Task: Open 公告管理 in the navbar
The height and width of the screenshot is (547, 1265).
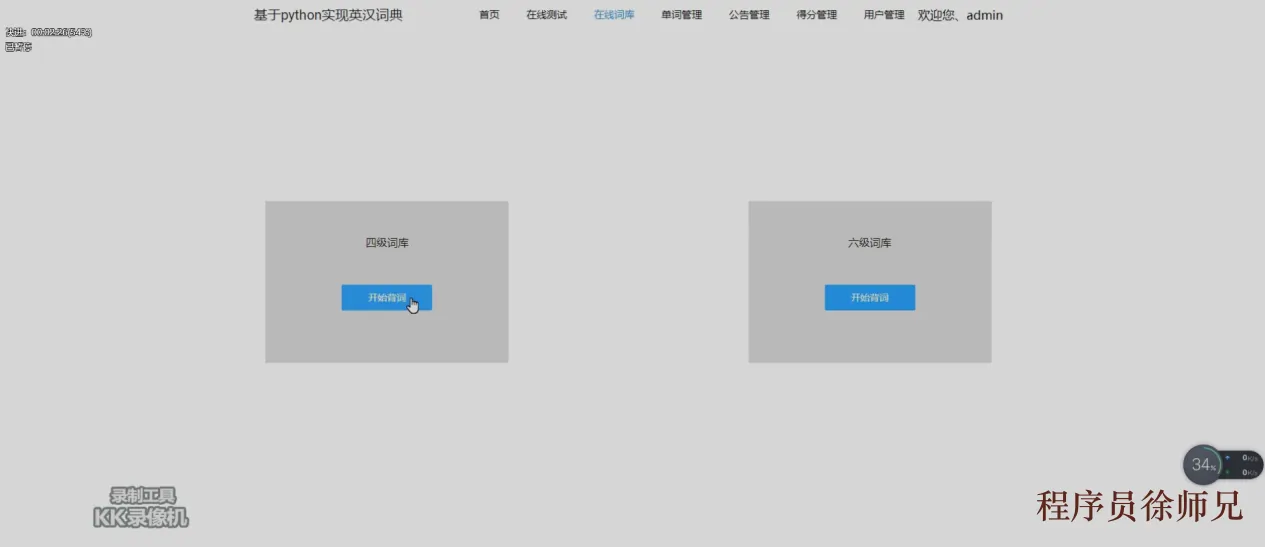Action: [749, 15]
